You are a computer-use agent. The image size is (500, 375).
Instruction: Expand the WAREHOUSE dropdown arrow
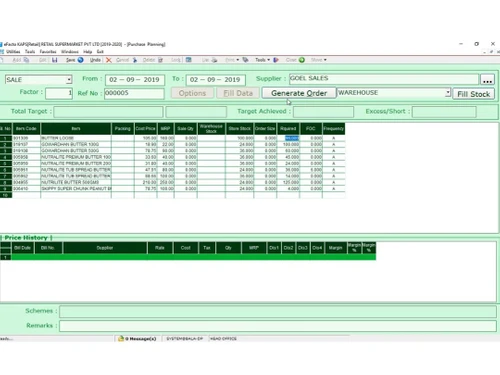click(448, 93)
